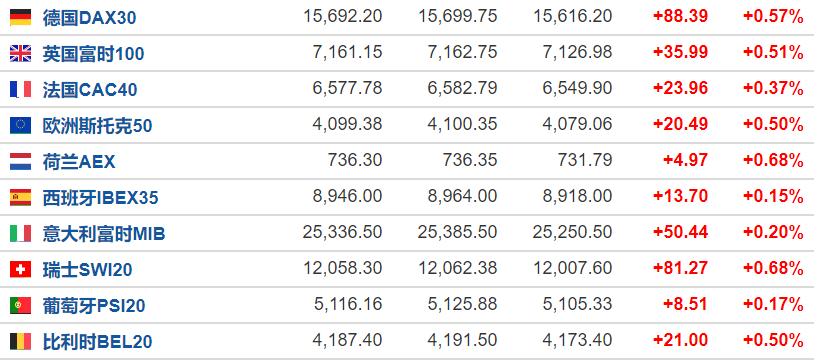Click the United Kingdom flag icon
The height and width of the screenshot is (360, 814).
click(20, 53)
